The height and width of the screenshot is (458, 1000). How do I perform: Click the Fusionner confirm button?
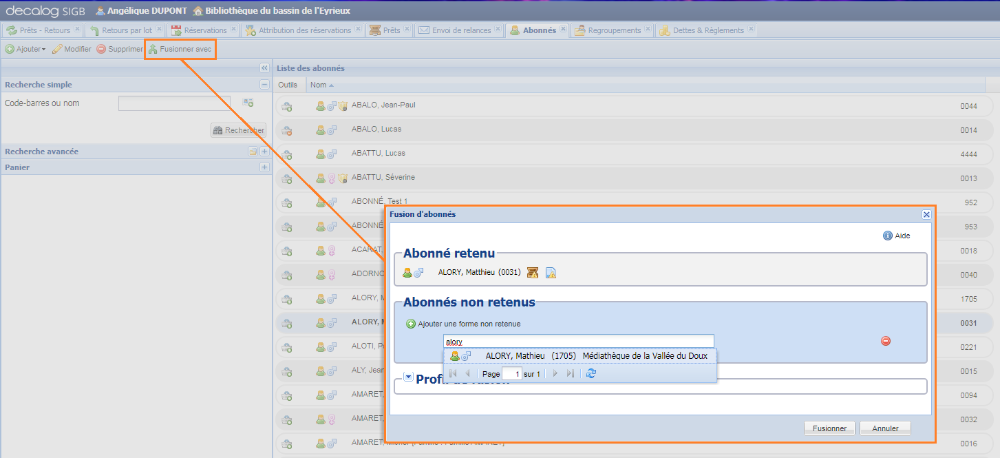tap(829, 428)
